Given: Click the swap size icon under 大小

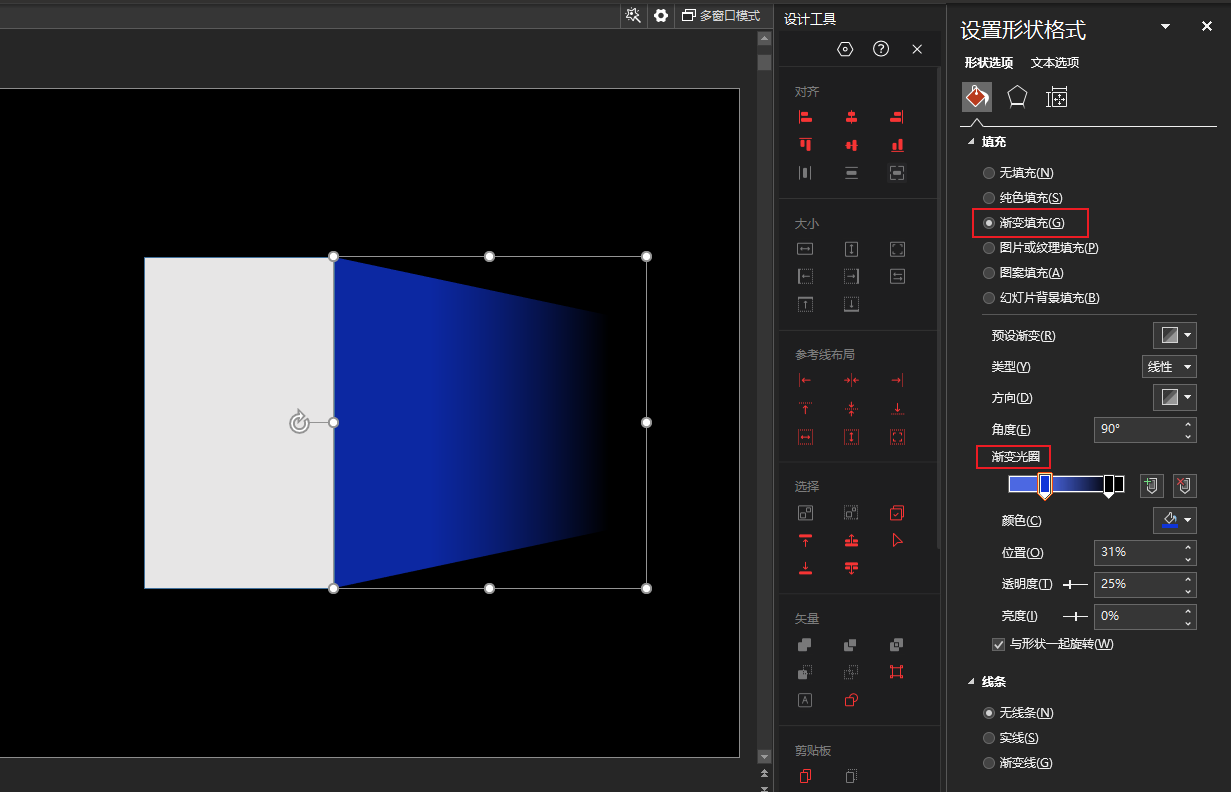Looking at the screenshot, I should tap(897, 276).
